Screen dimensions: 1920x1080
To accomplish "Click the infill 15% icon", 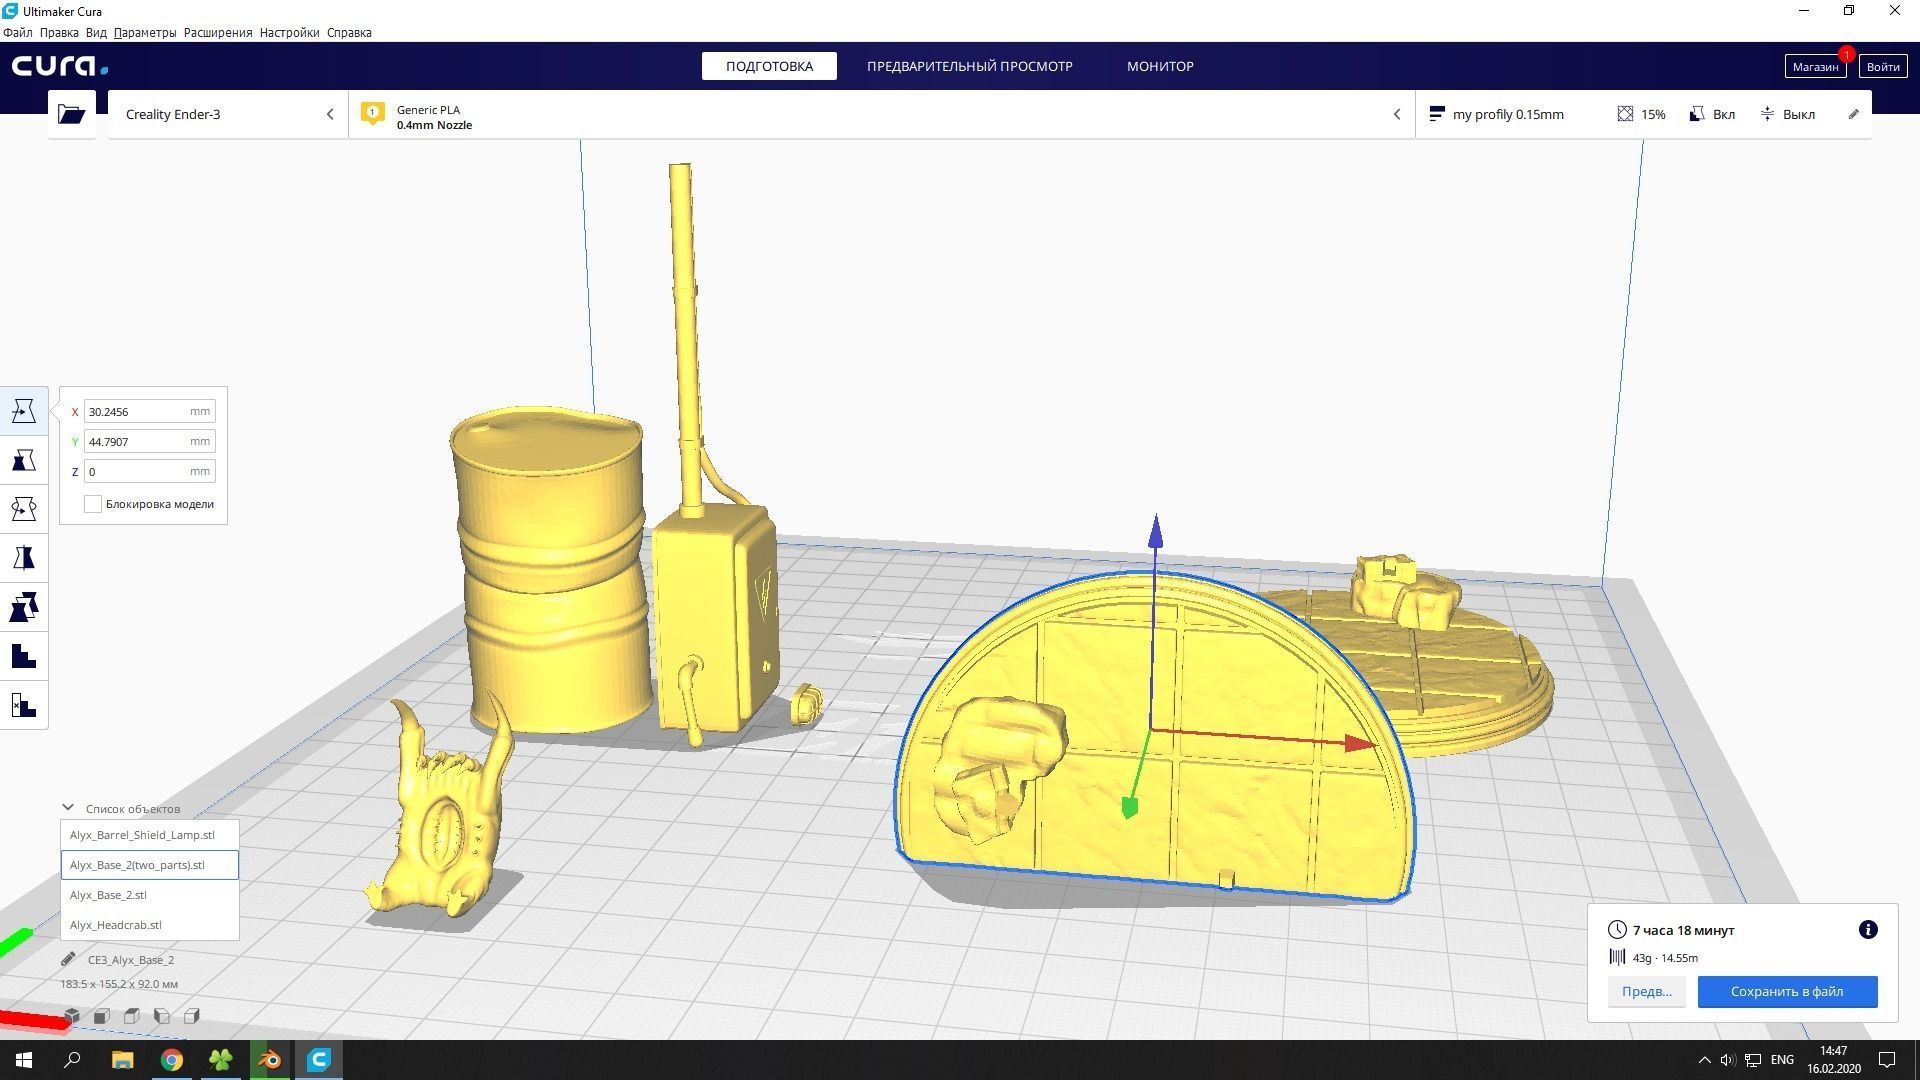I will pos(1625,114).
